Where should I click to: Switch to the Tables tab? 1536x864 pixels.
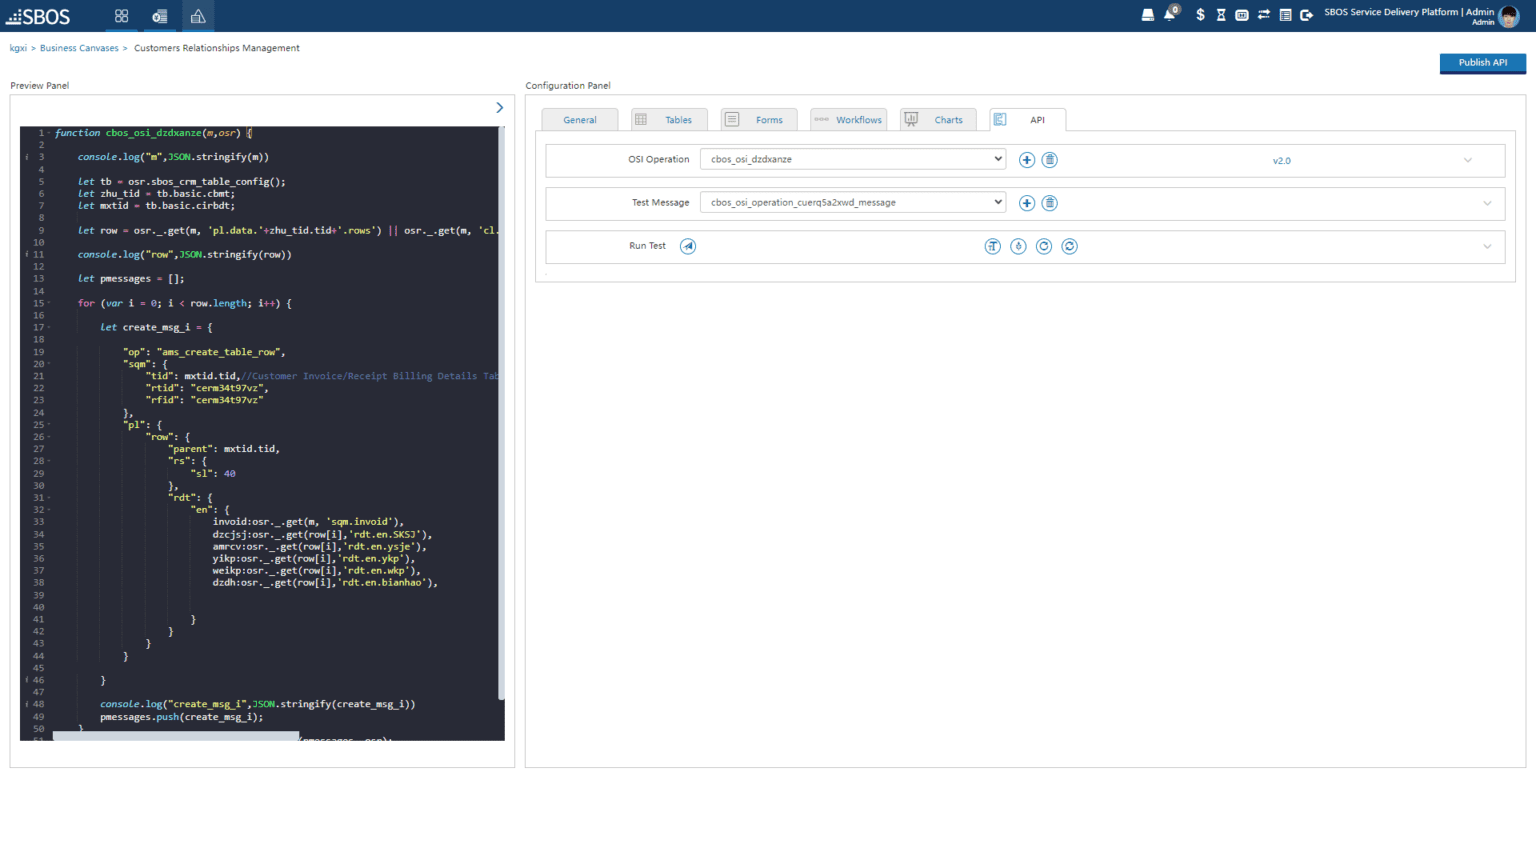point(668,120)
